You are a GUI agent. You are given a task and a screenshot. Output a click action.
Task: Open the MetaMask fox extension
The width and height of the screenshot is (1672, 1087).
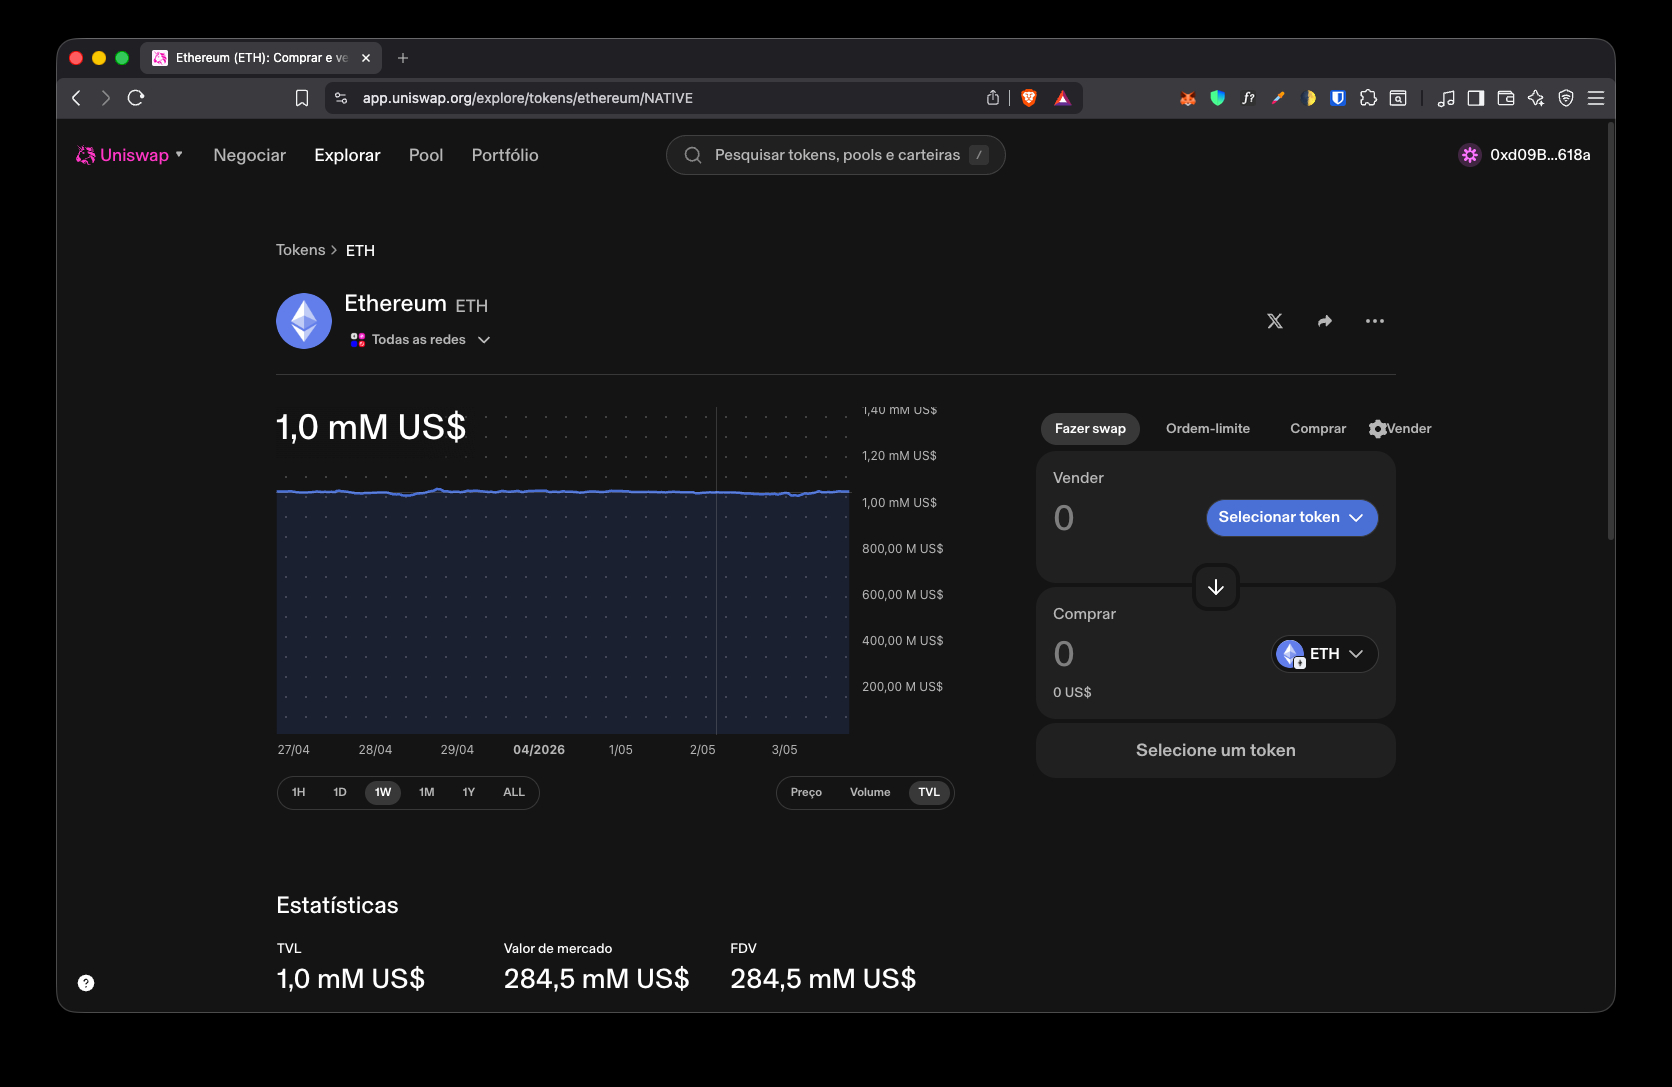click(x=1188, y=98)
